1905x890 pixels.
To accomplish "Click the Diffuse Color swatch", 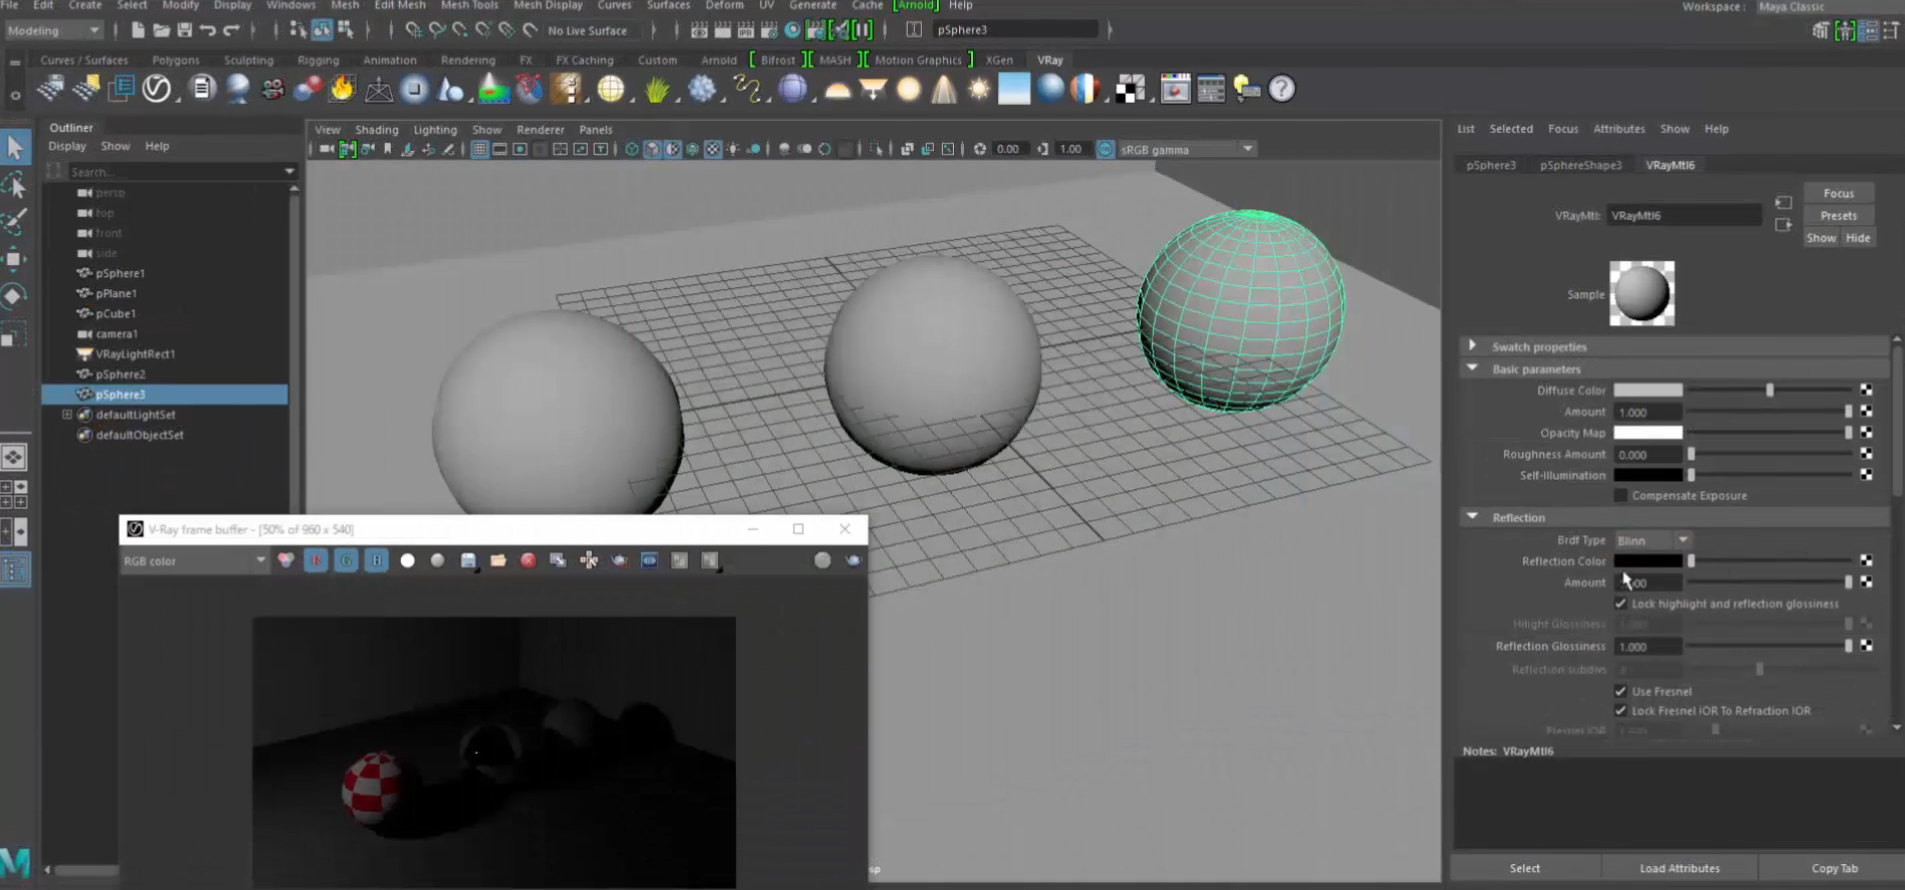I will tap(1647, 390).
